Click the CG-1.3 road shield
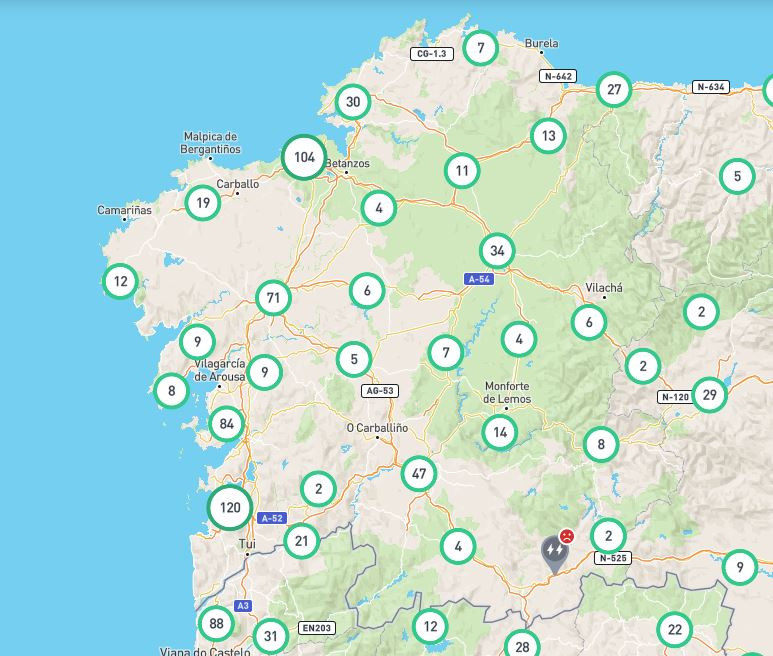This screenshot has height=656, width=773. (432, 54)
